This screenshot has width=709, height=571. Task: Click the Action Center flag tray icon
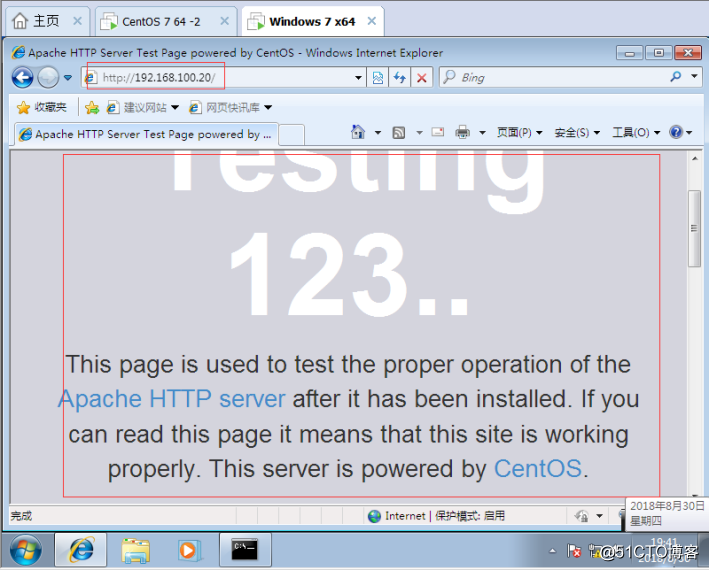click(x=573, y=551)
